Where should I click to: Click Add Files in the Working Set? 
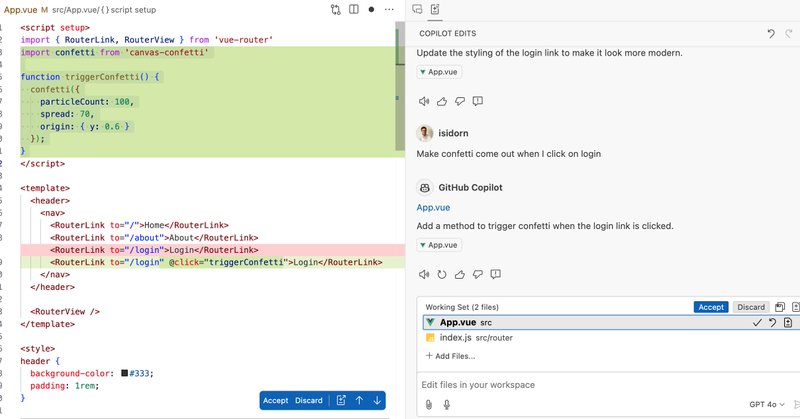[451, 356]
